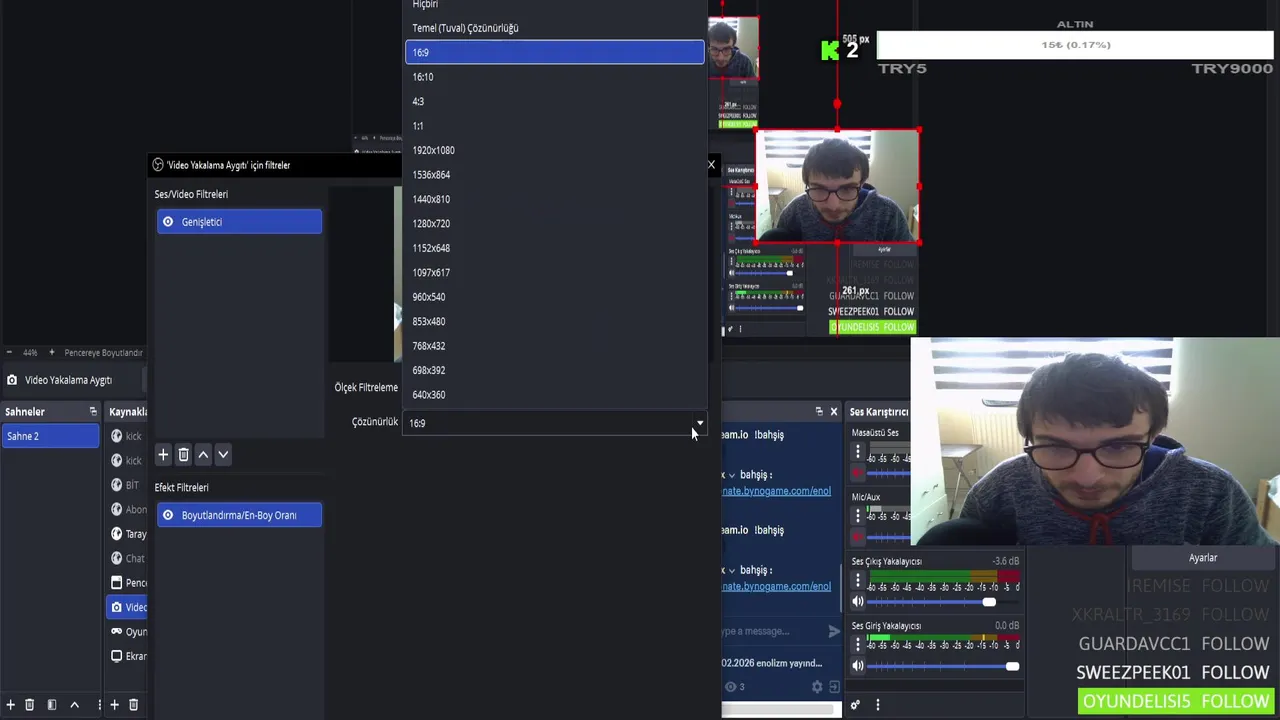The image size is (1280, 720).
Task: Add a new scene in Sahneler
Action: (10, 705)
